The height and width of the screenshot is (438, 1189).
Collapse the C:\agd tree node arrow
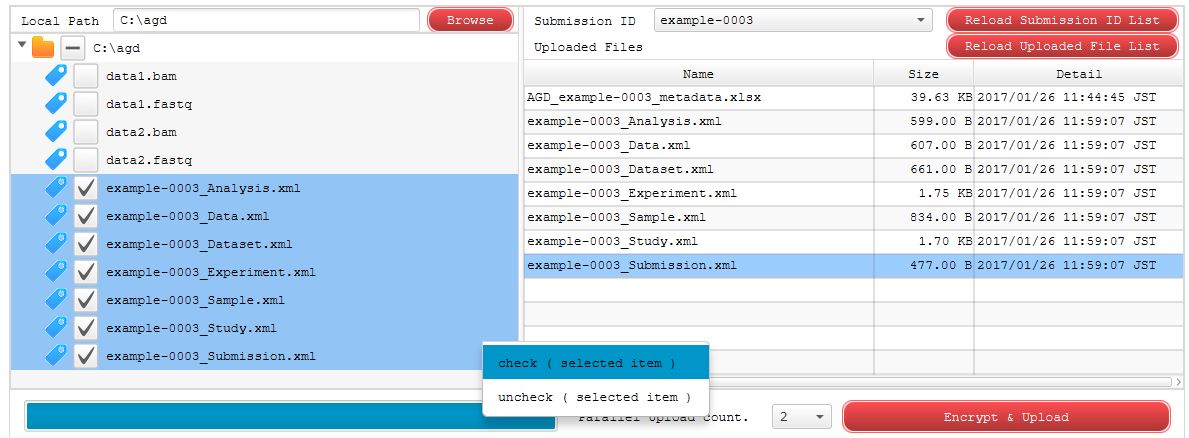[x=22, y=45]
